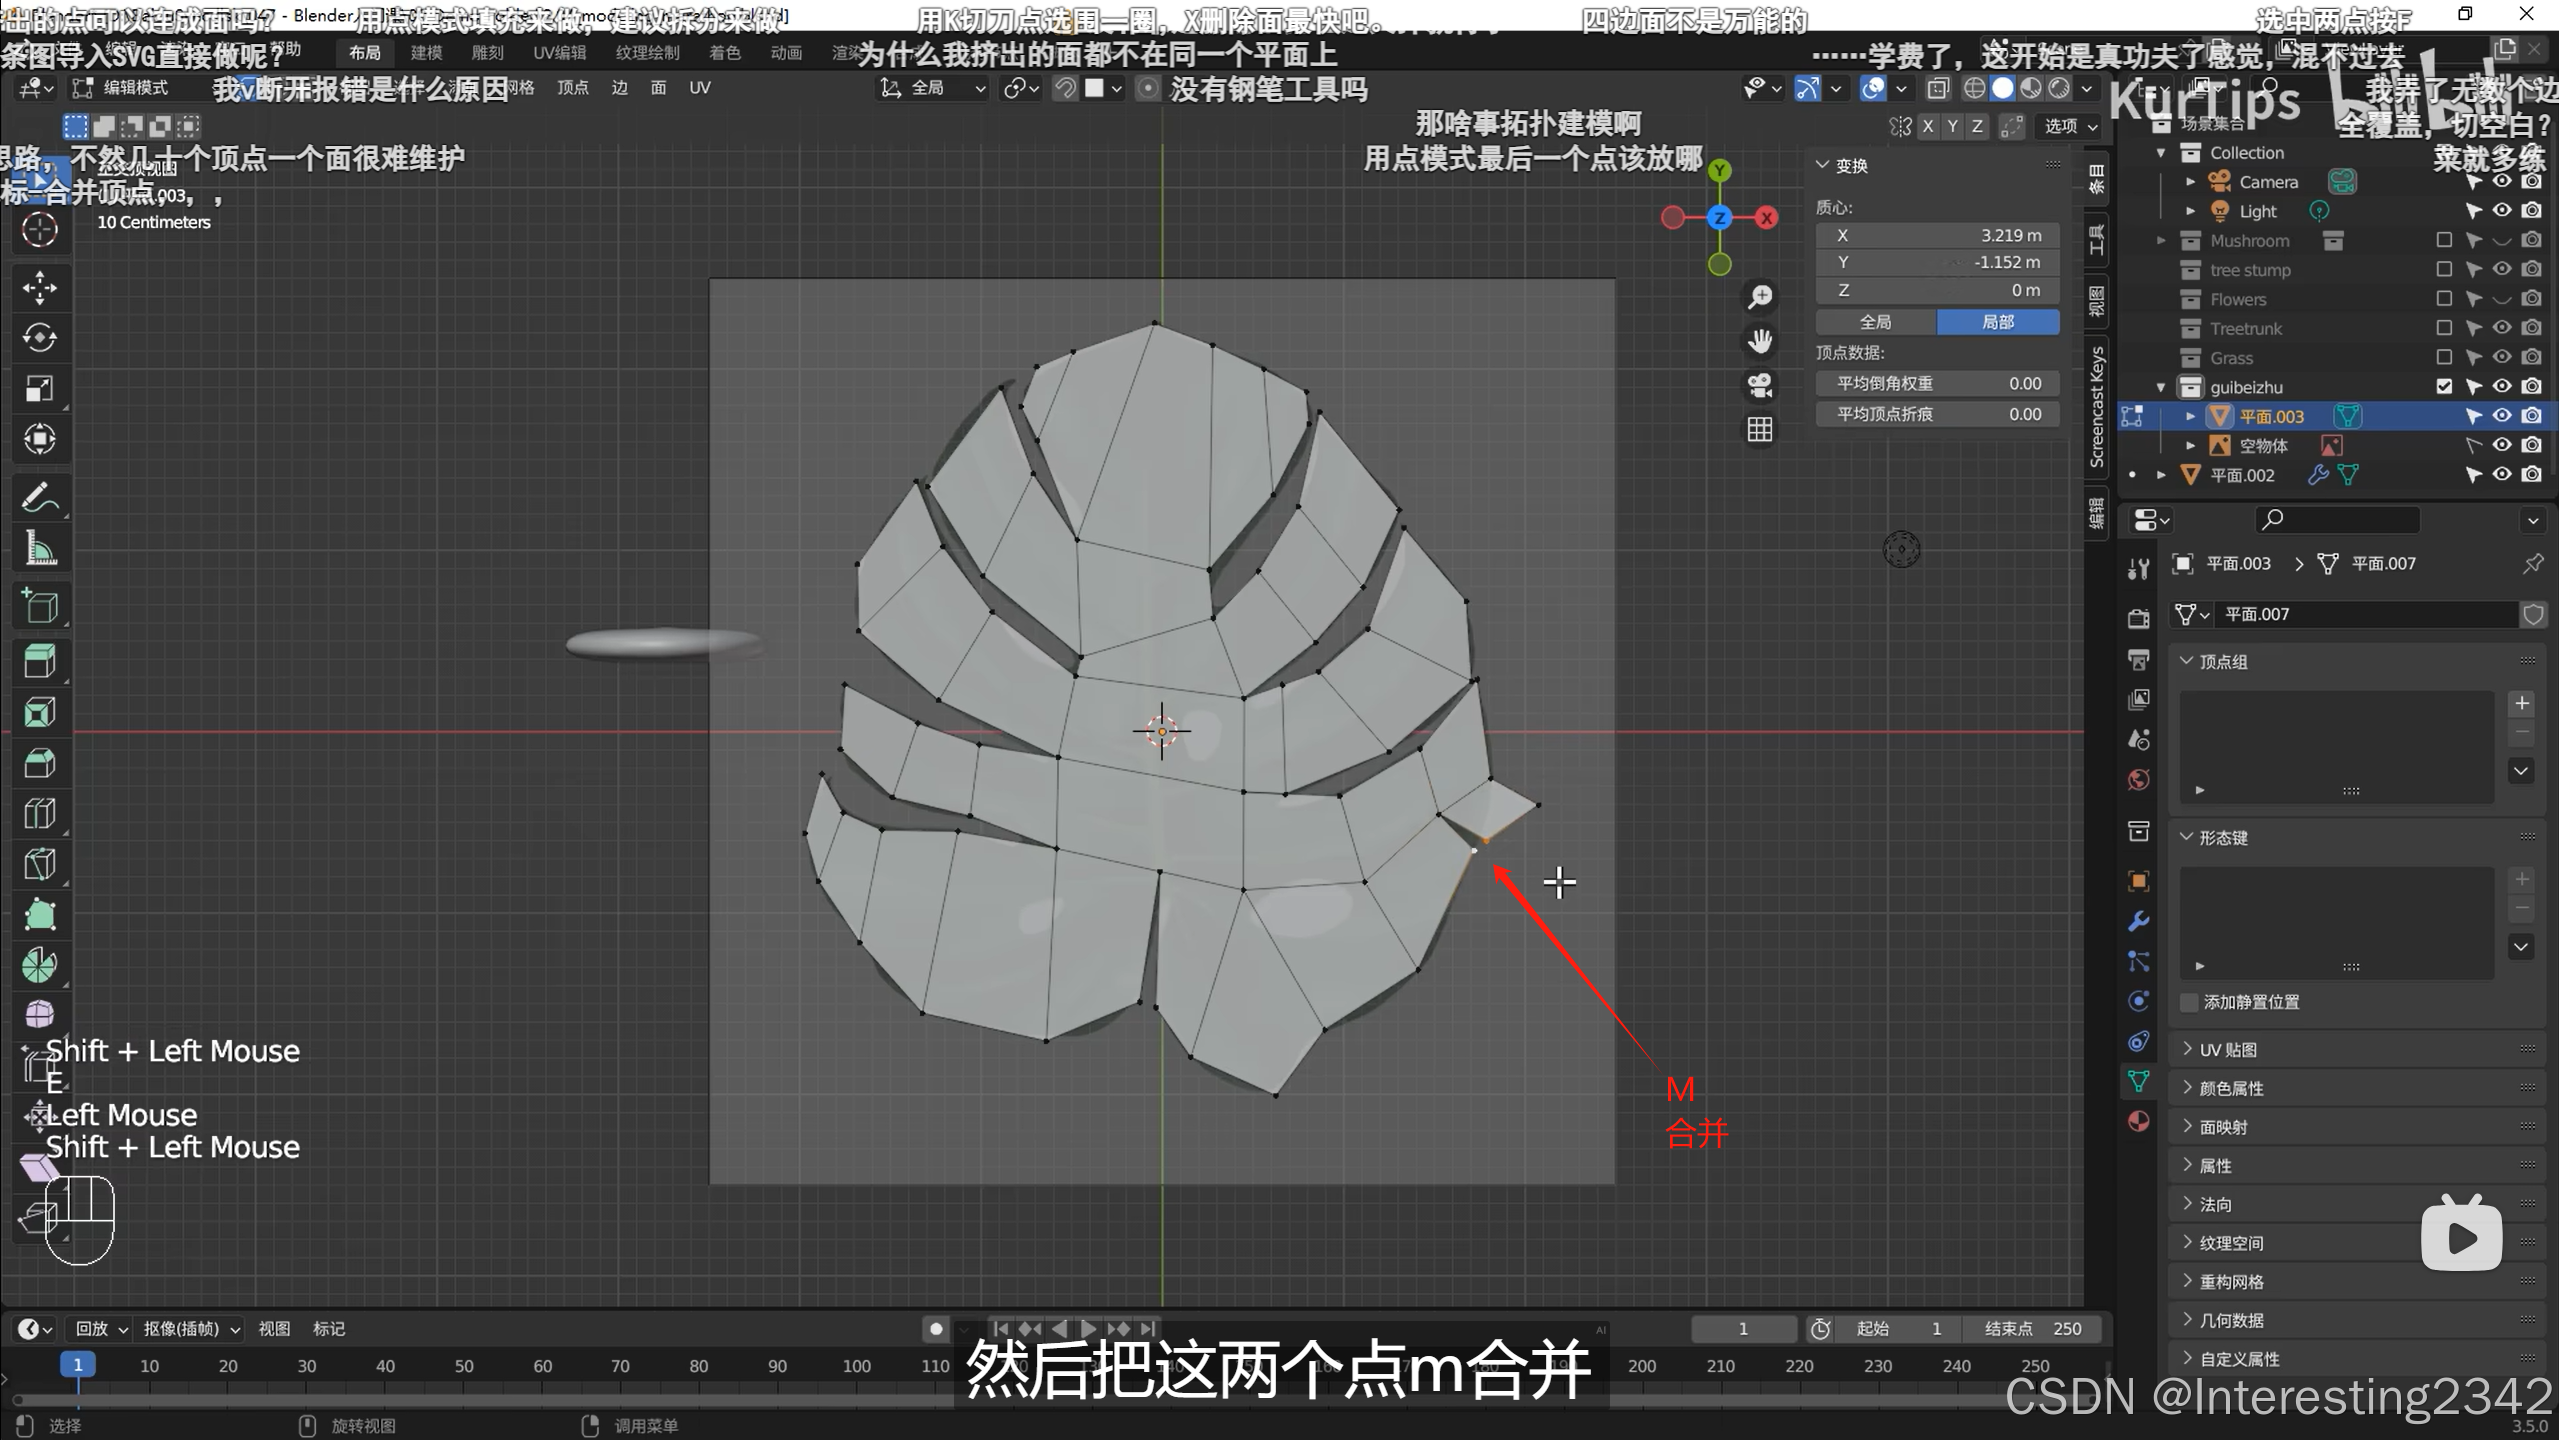The width and height of the screenshot is (2559, 1440).
Task: Activate the Annotate tool
Action: pyautogui.click(x=40, y=498)
